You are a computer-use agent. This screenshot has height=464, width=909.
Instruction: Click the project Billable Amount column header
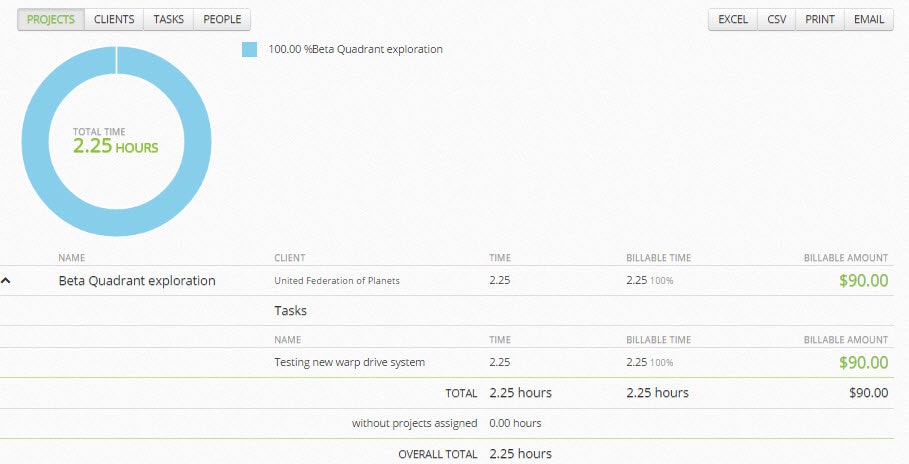(x=845, y=258)
